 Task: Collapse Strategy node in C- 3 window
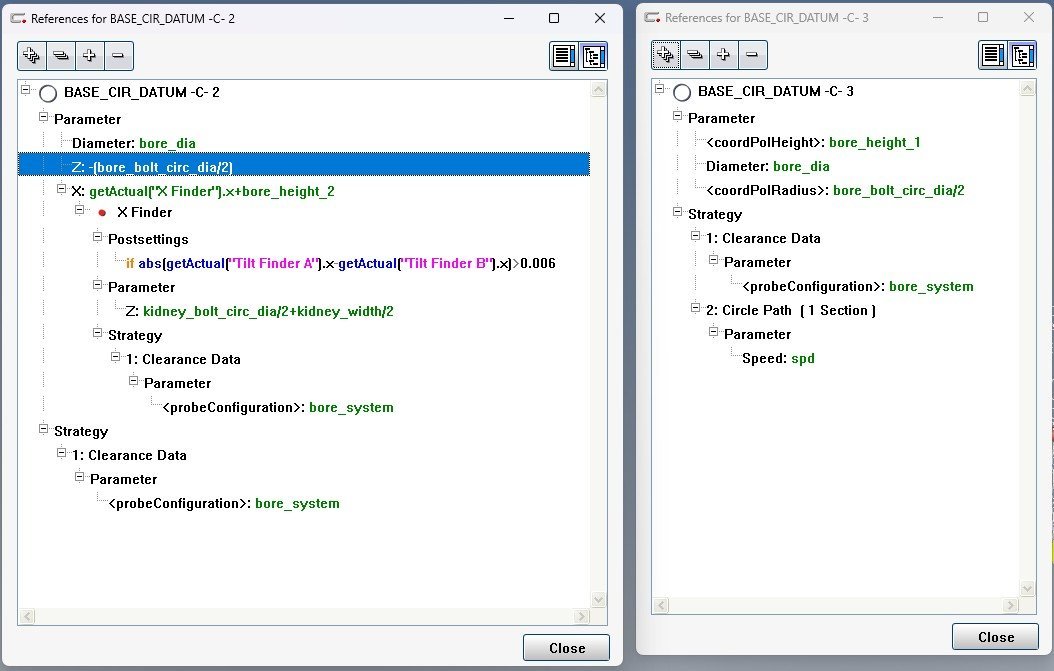(x=678, y=212)
